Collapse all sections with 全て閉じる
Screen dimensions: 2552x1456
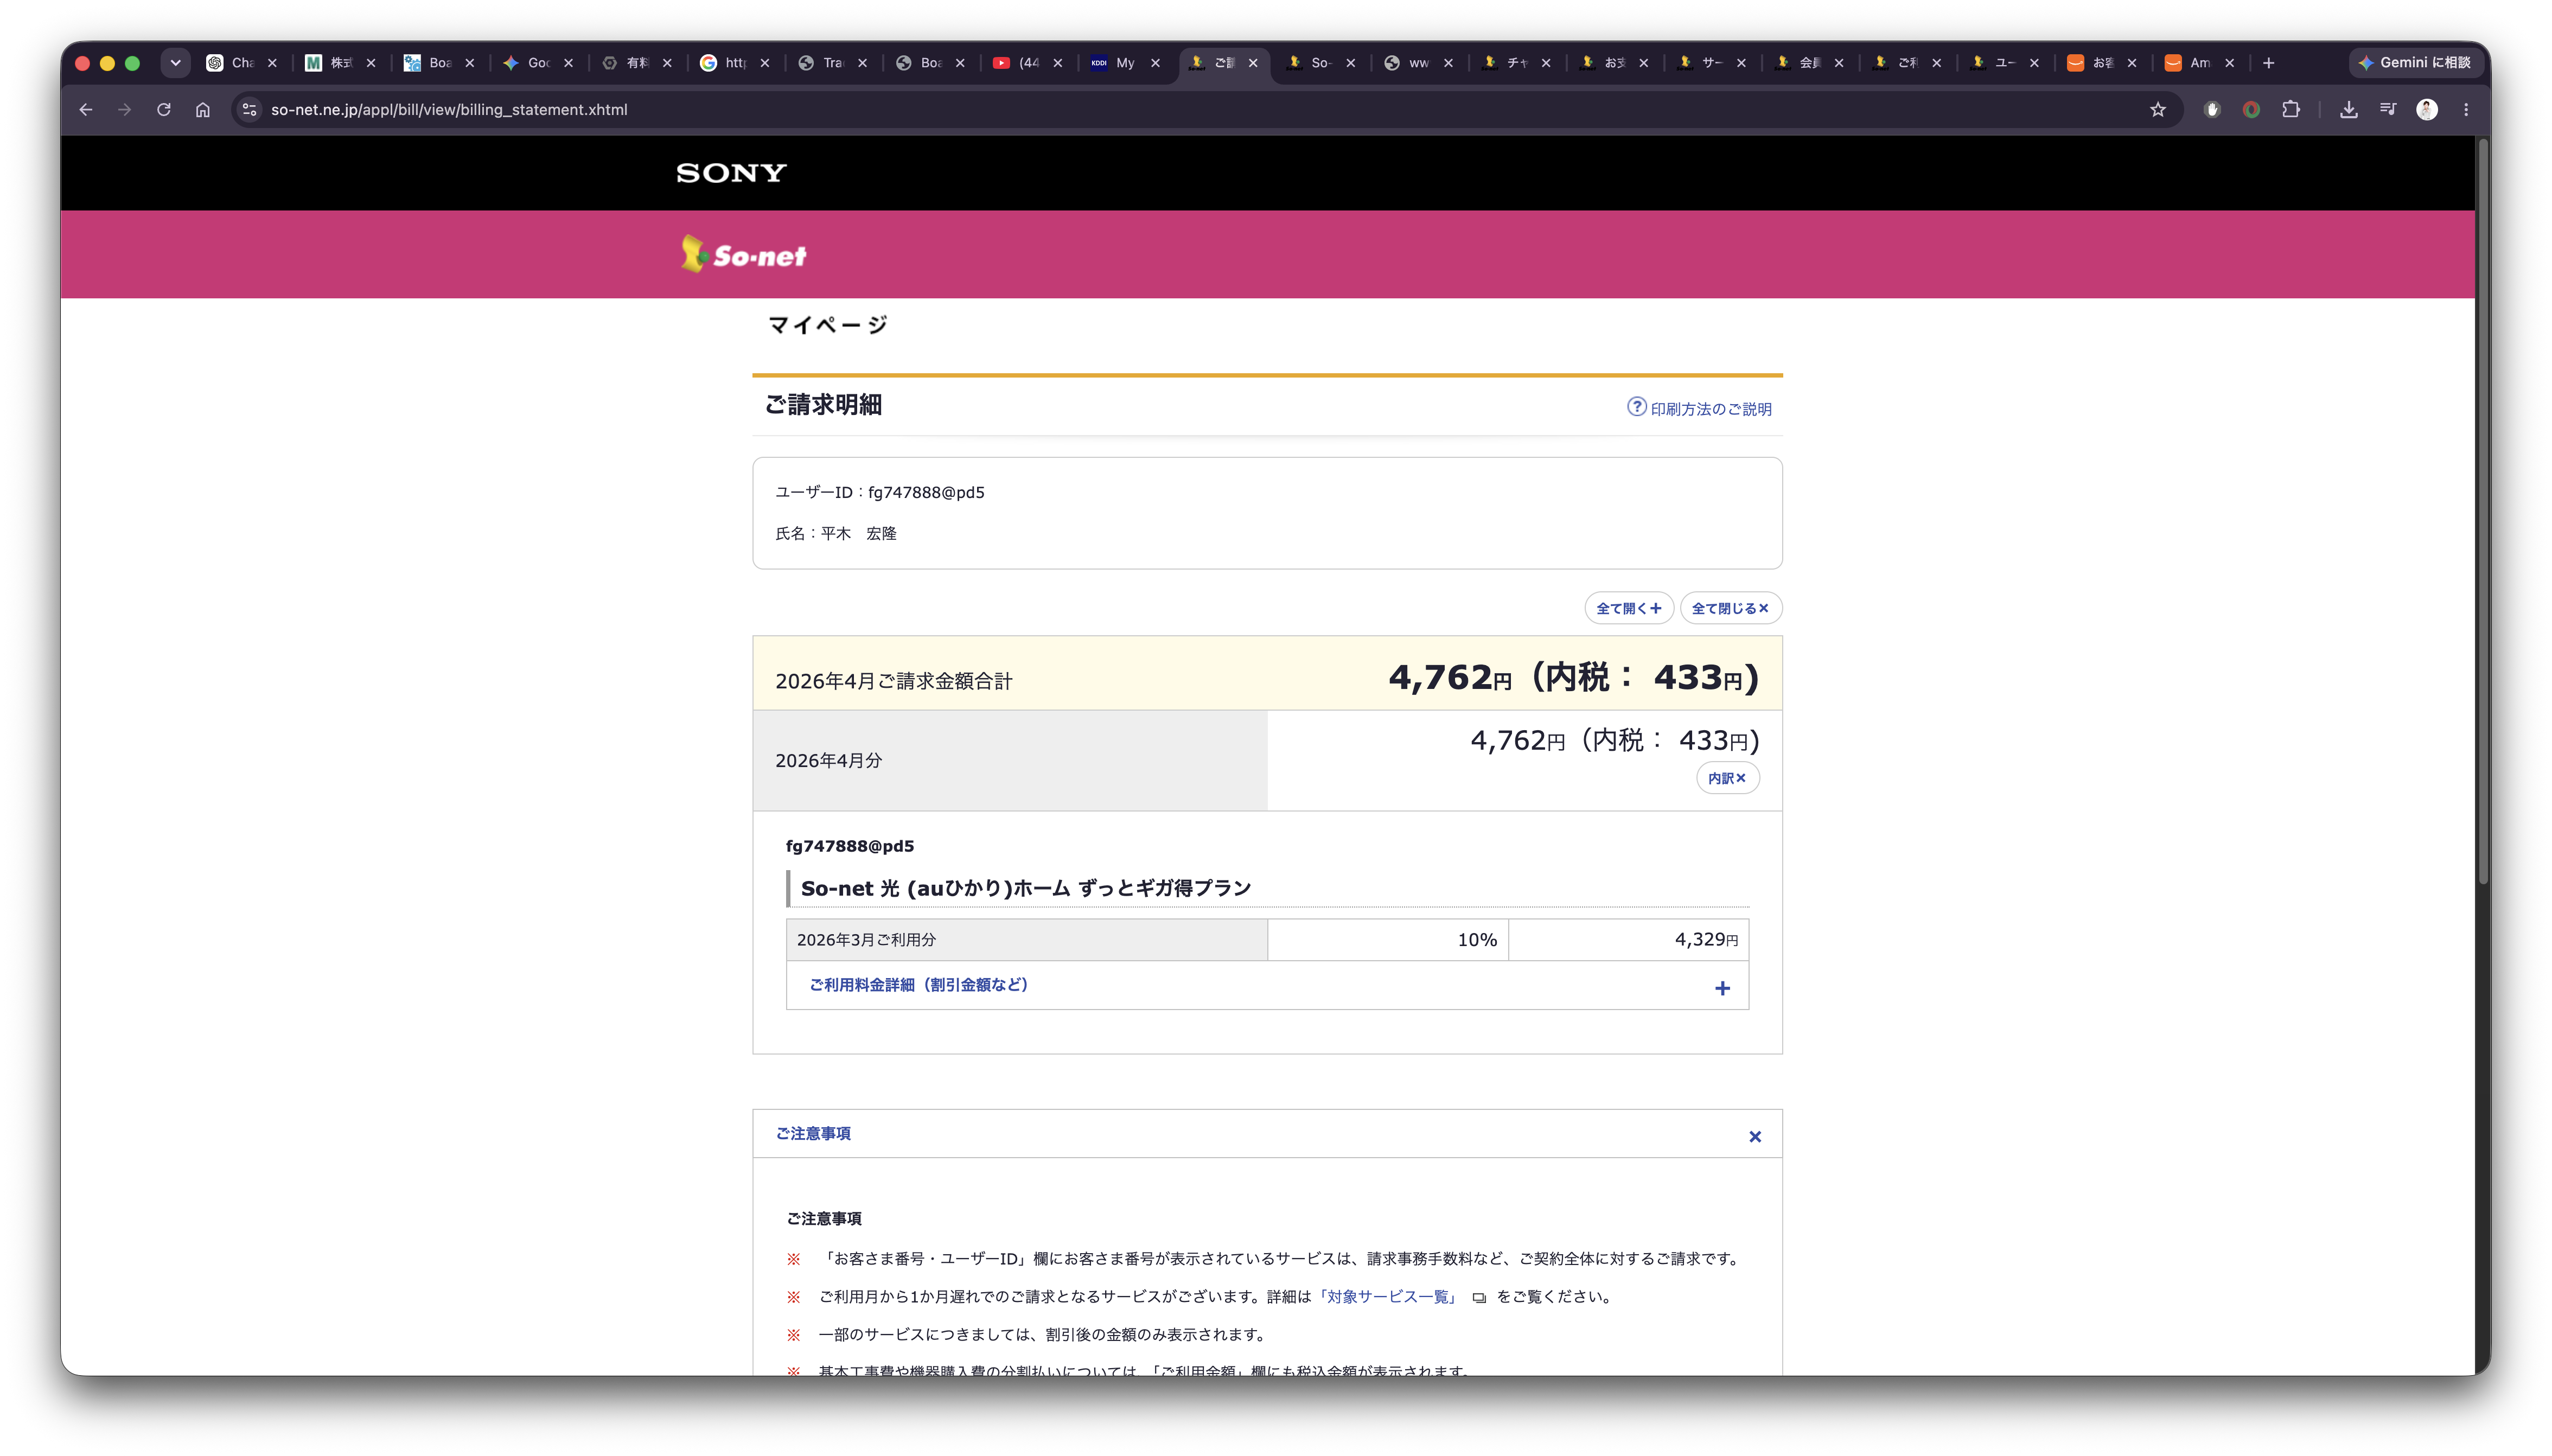[1730, 608]
